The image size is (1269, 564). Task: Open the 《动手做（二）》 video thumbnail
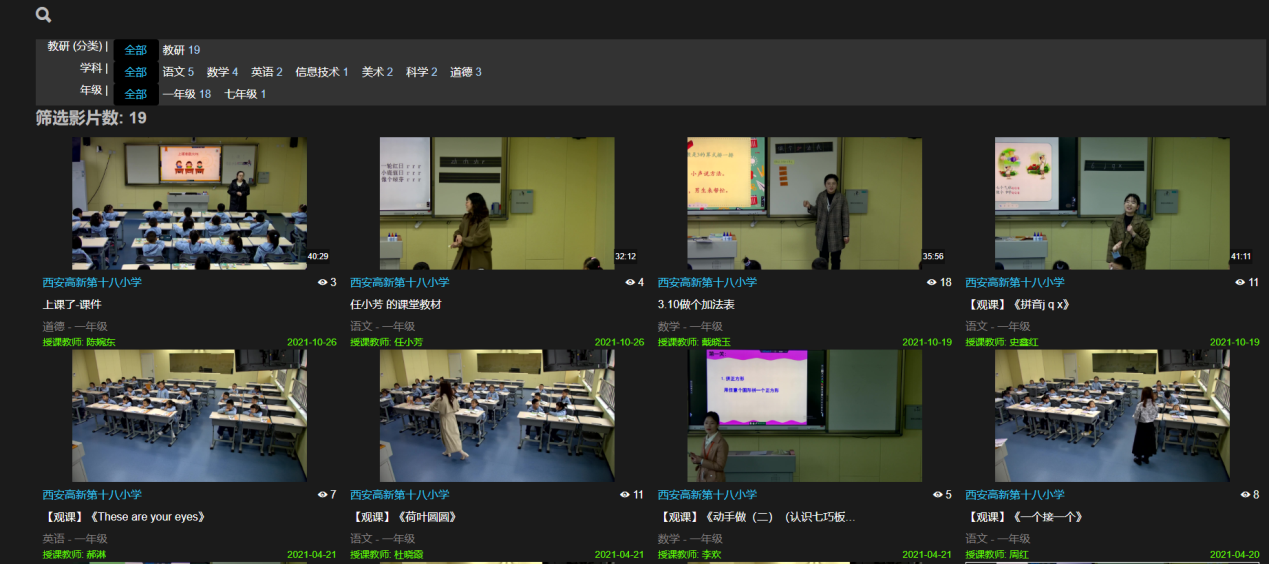click(x=804, y=415)
